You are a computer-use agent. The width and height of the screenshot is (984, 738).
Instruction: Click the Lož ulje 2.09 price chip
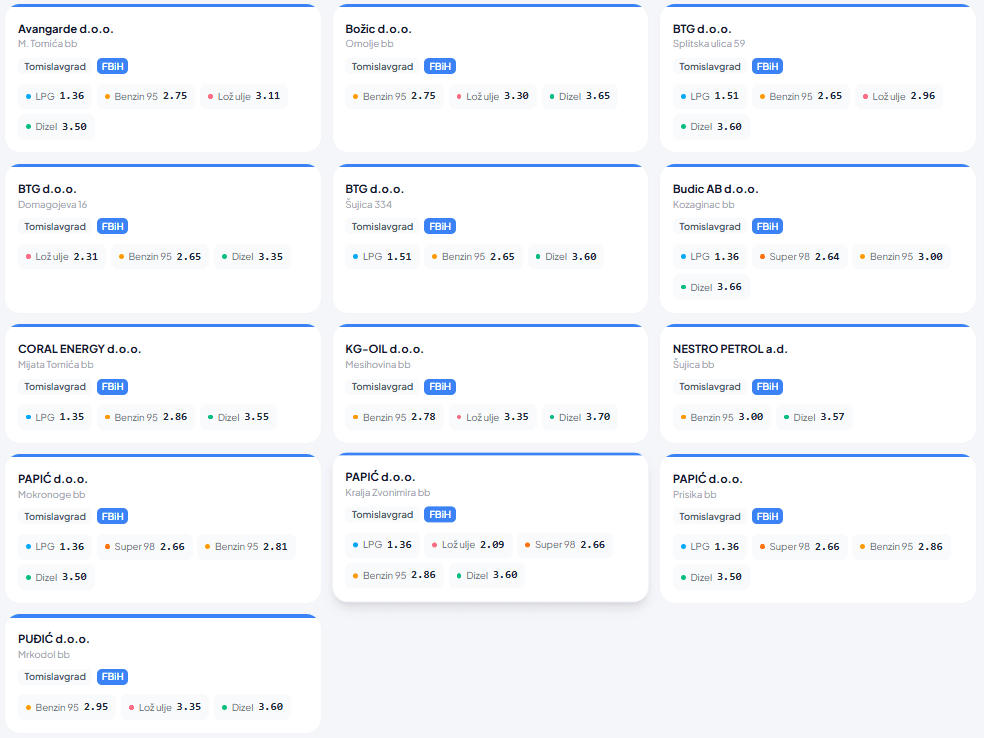click(467, 545)
